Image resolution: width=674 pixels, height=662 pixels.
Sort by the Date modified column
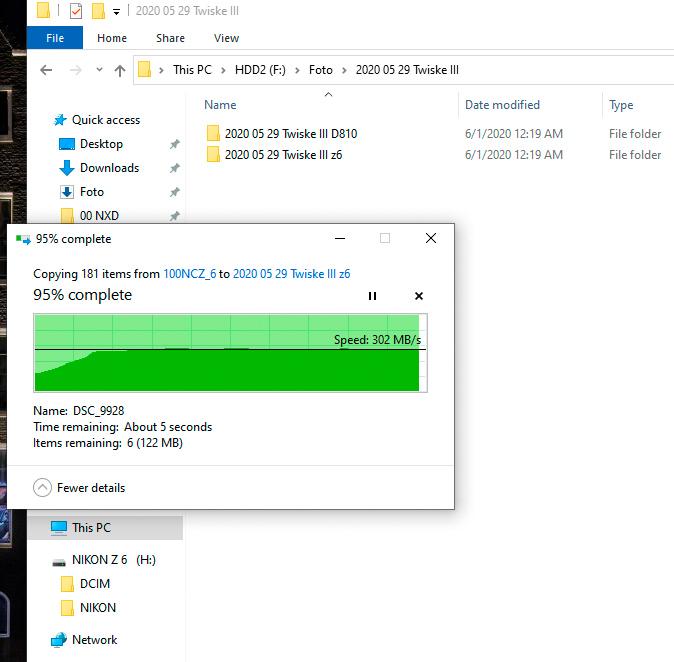(x=502, y=105)
